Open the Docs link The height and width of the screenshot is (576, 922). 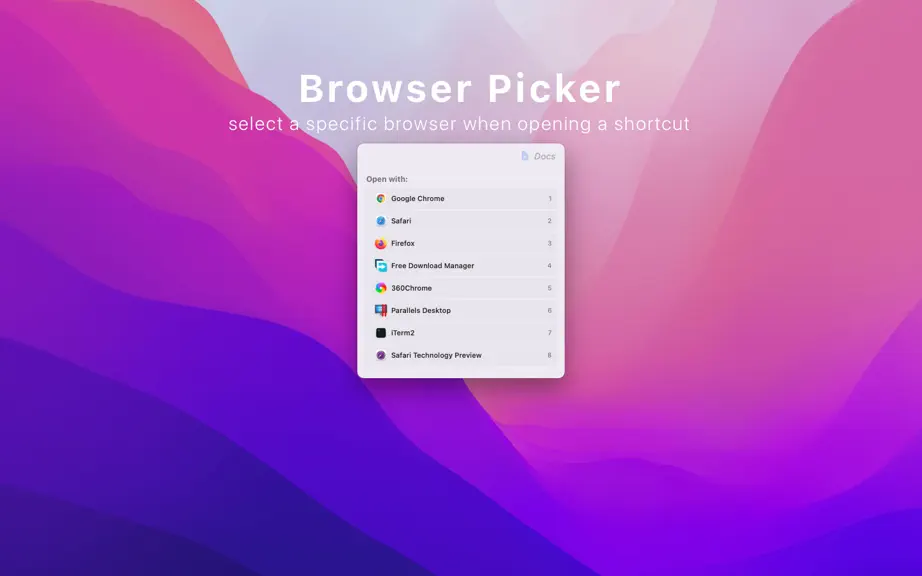point(544,156)
